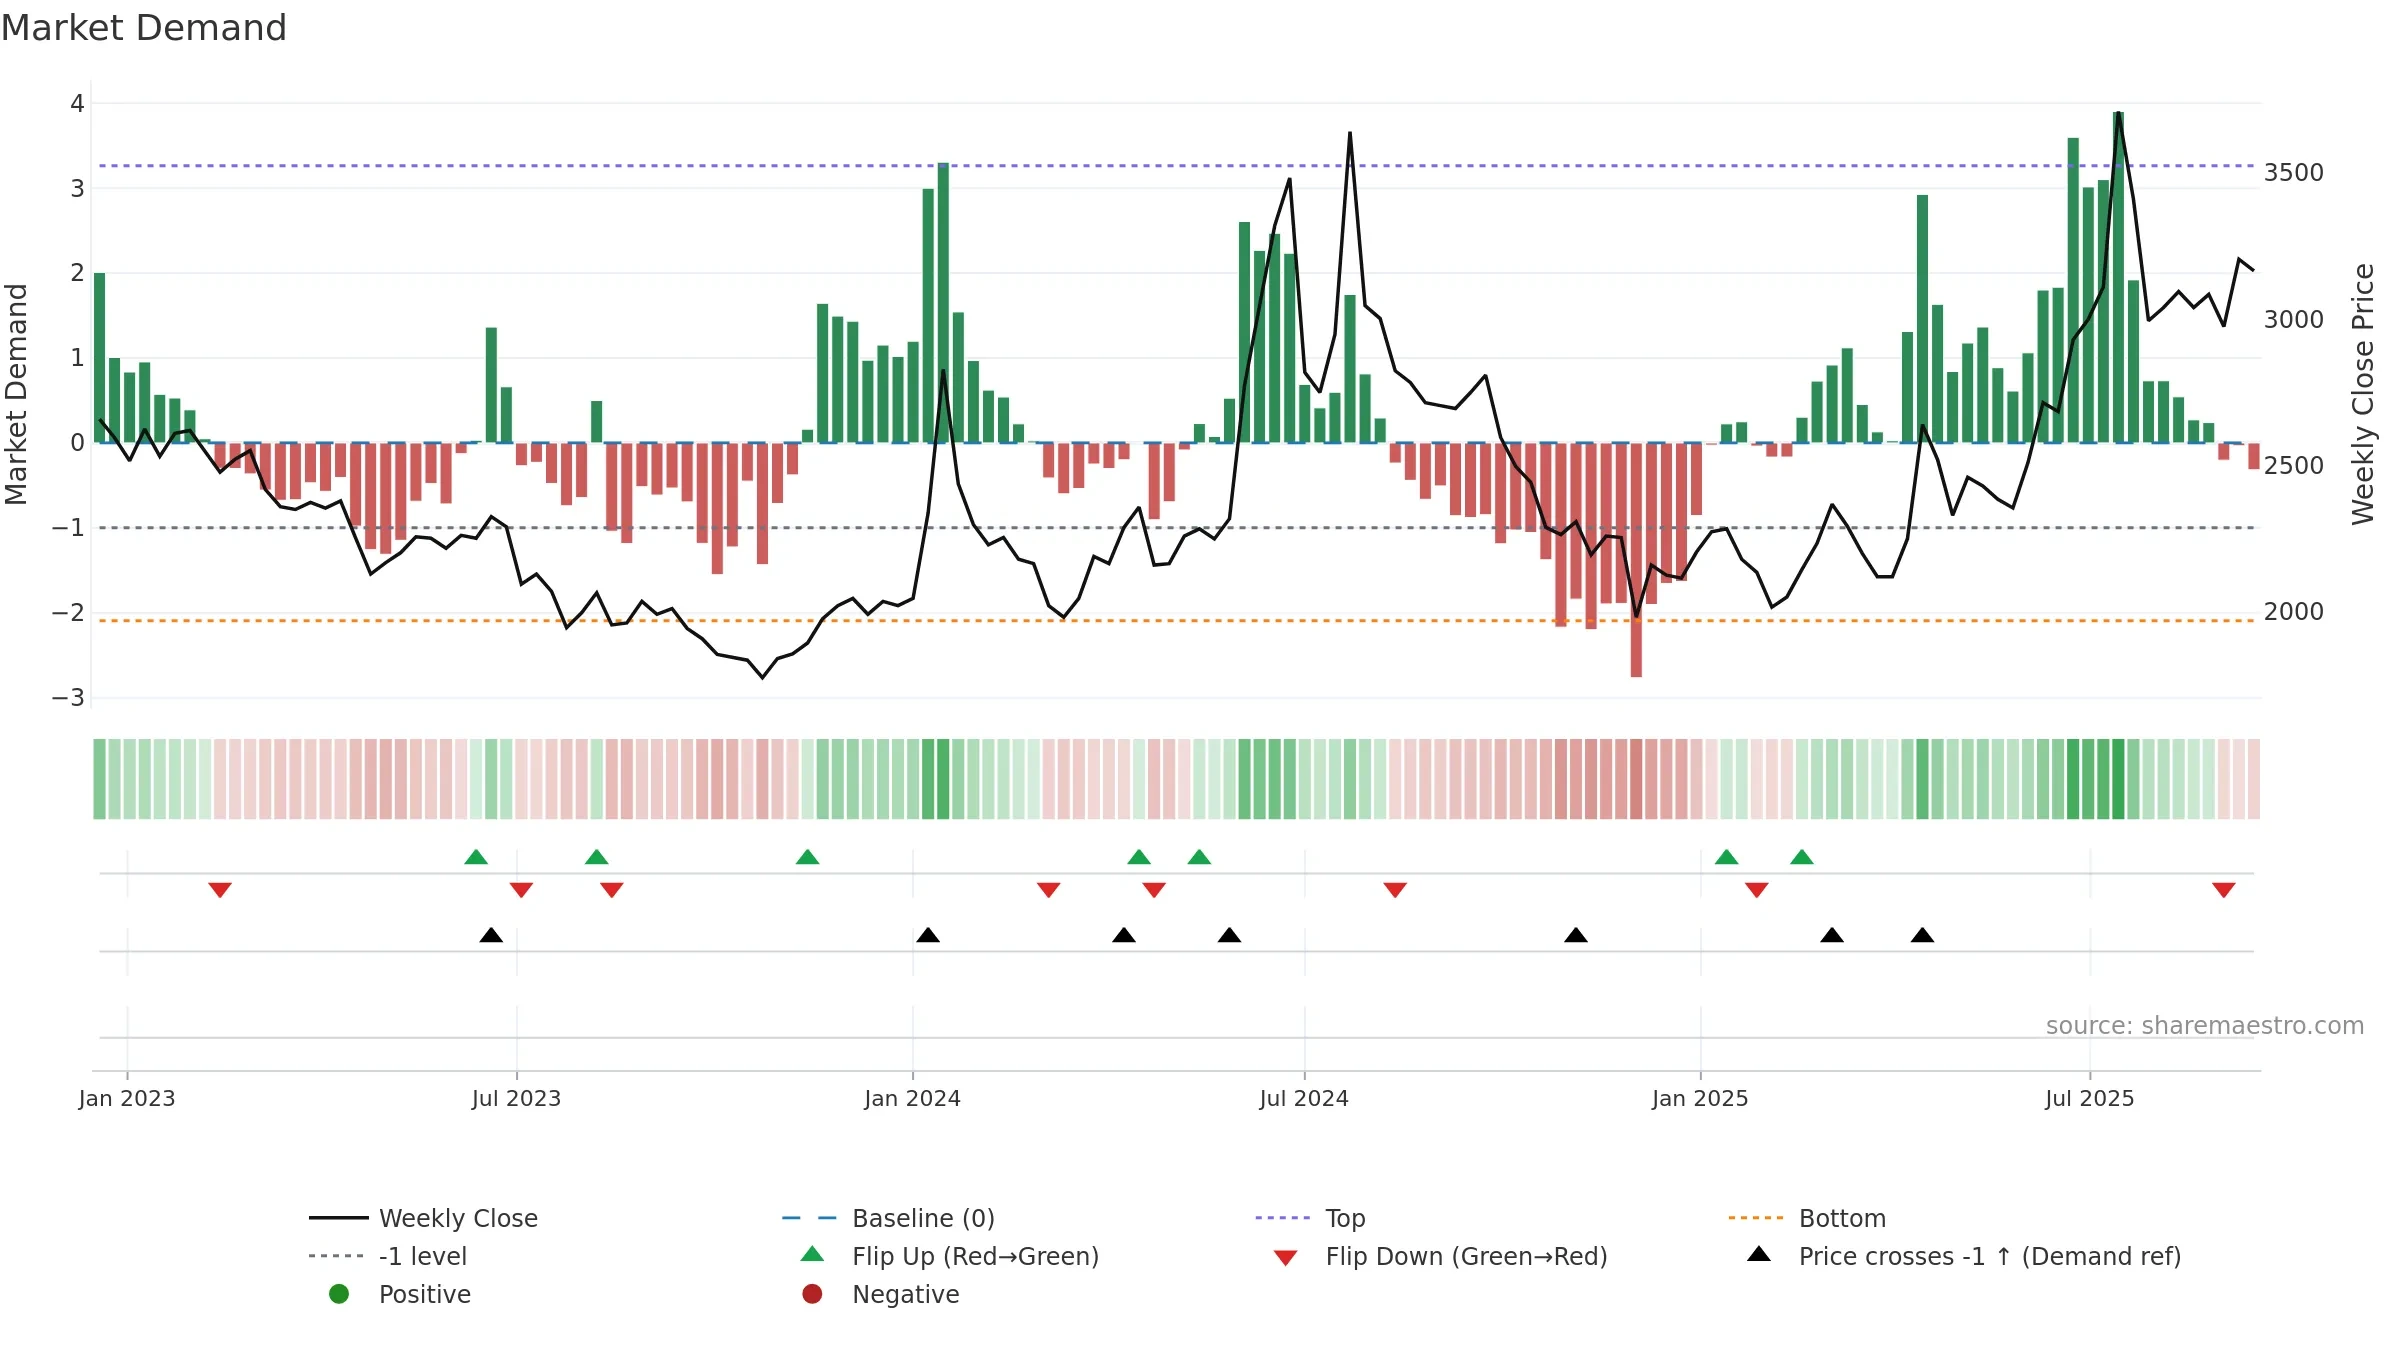This screenshot has height=1350, width=2400.
Task: Toggle the Flip Up (Red→Green) legend entry
Action: point(949,1256)
